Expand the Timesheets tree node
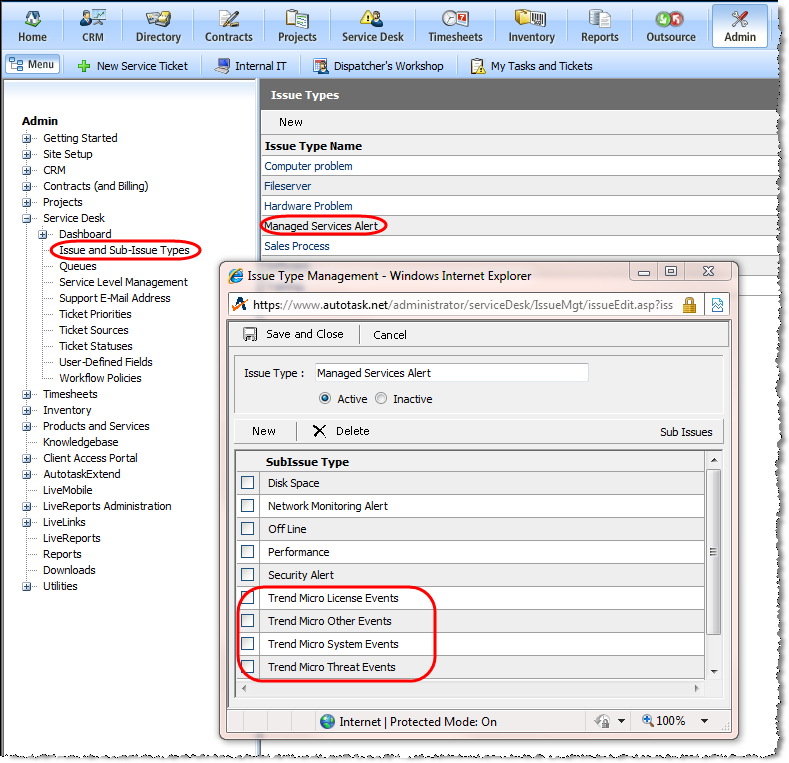This screenshot has width=789, height=763. point(27,394)
